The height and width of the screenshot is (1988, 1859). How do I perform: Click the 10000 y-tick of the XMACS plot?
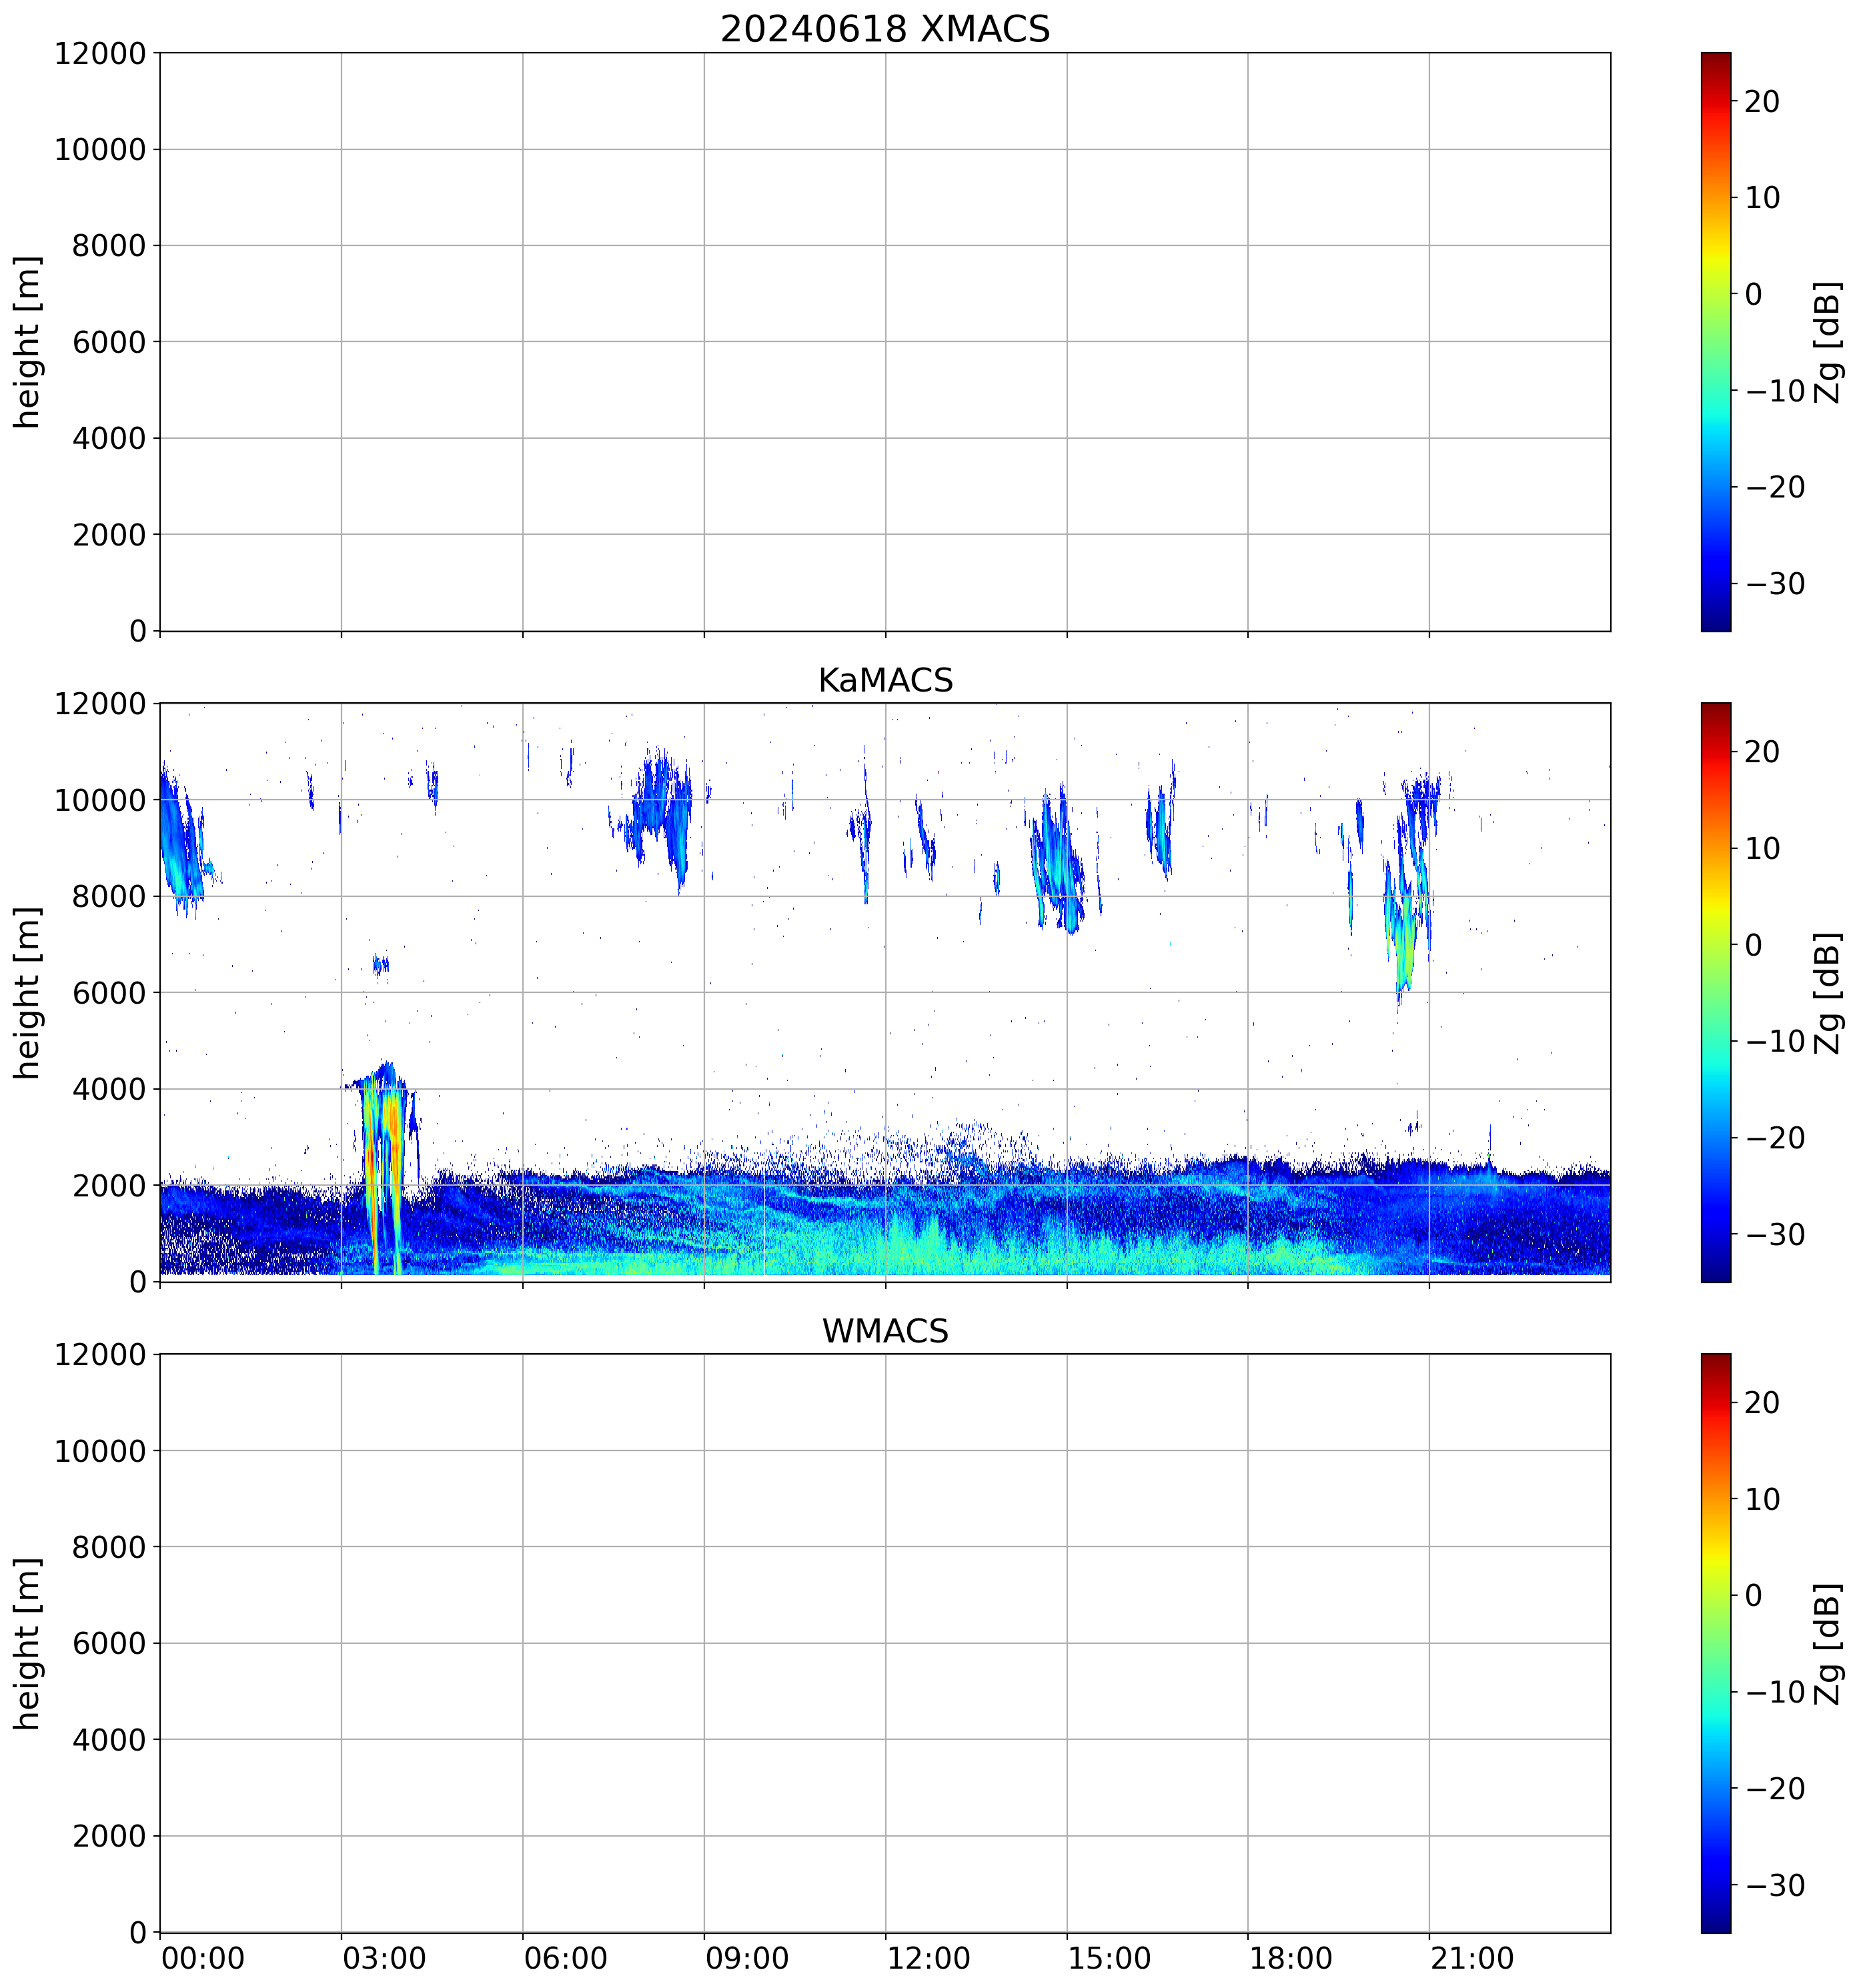(x=100, y=150)
